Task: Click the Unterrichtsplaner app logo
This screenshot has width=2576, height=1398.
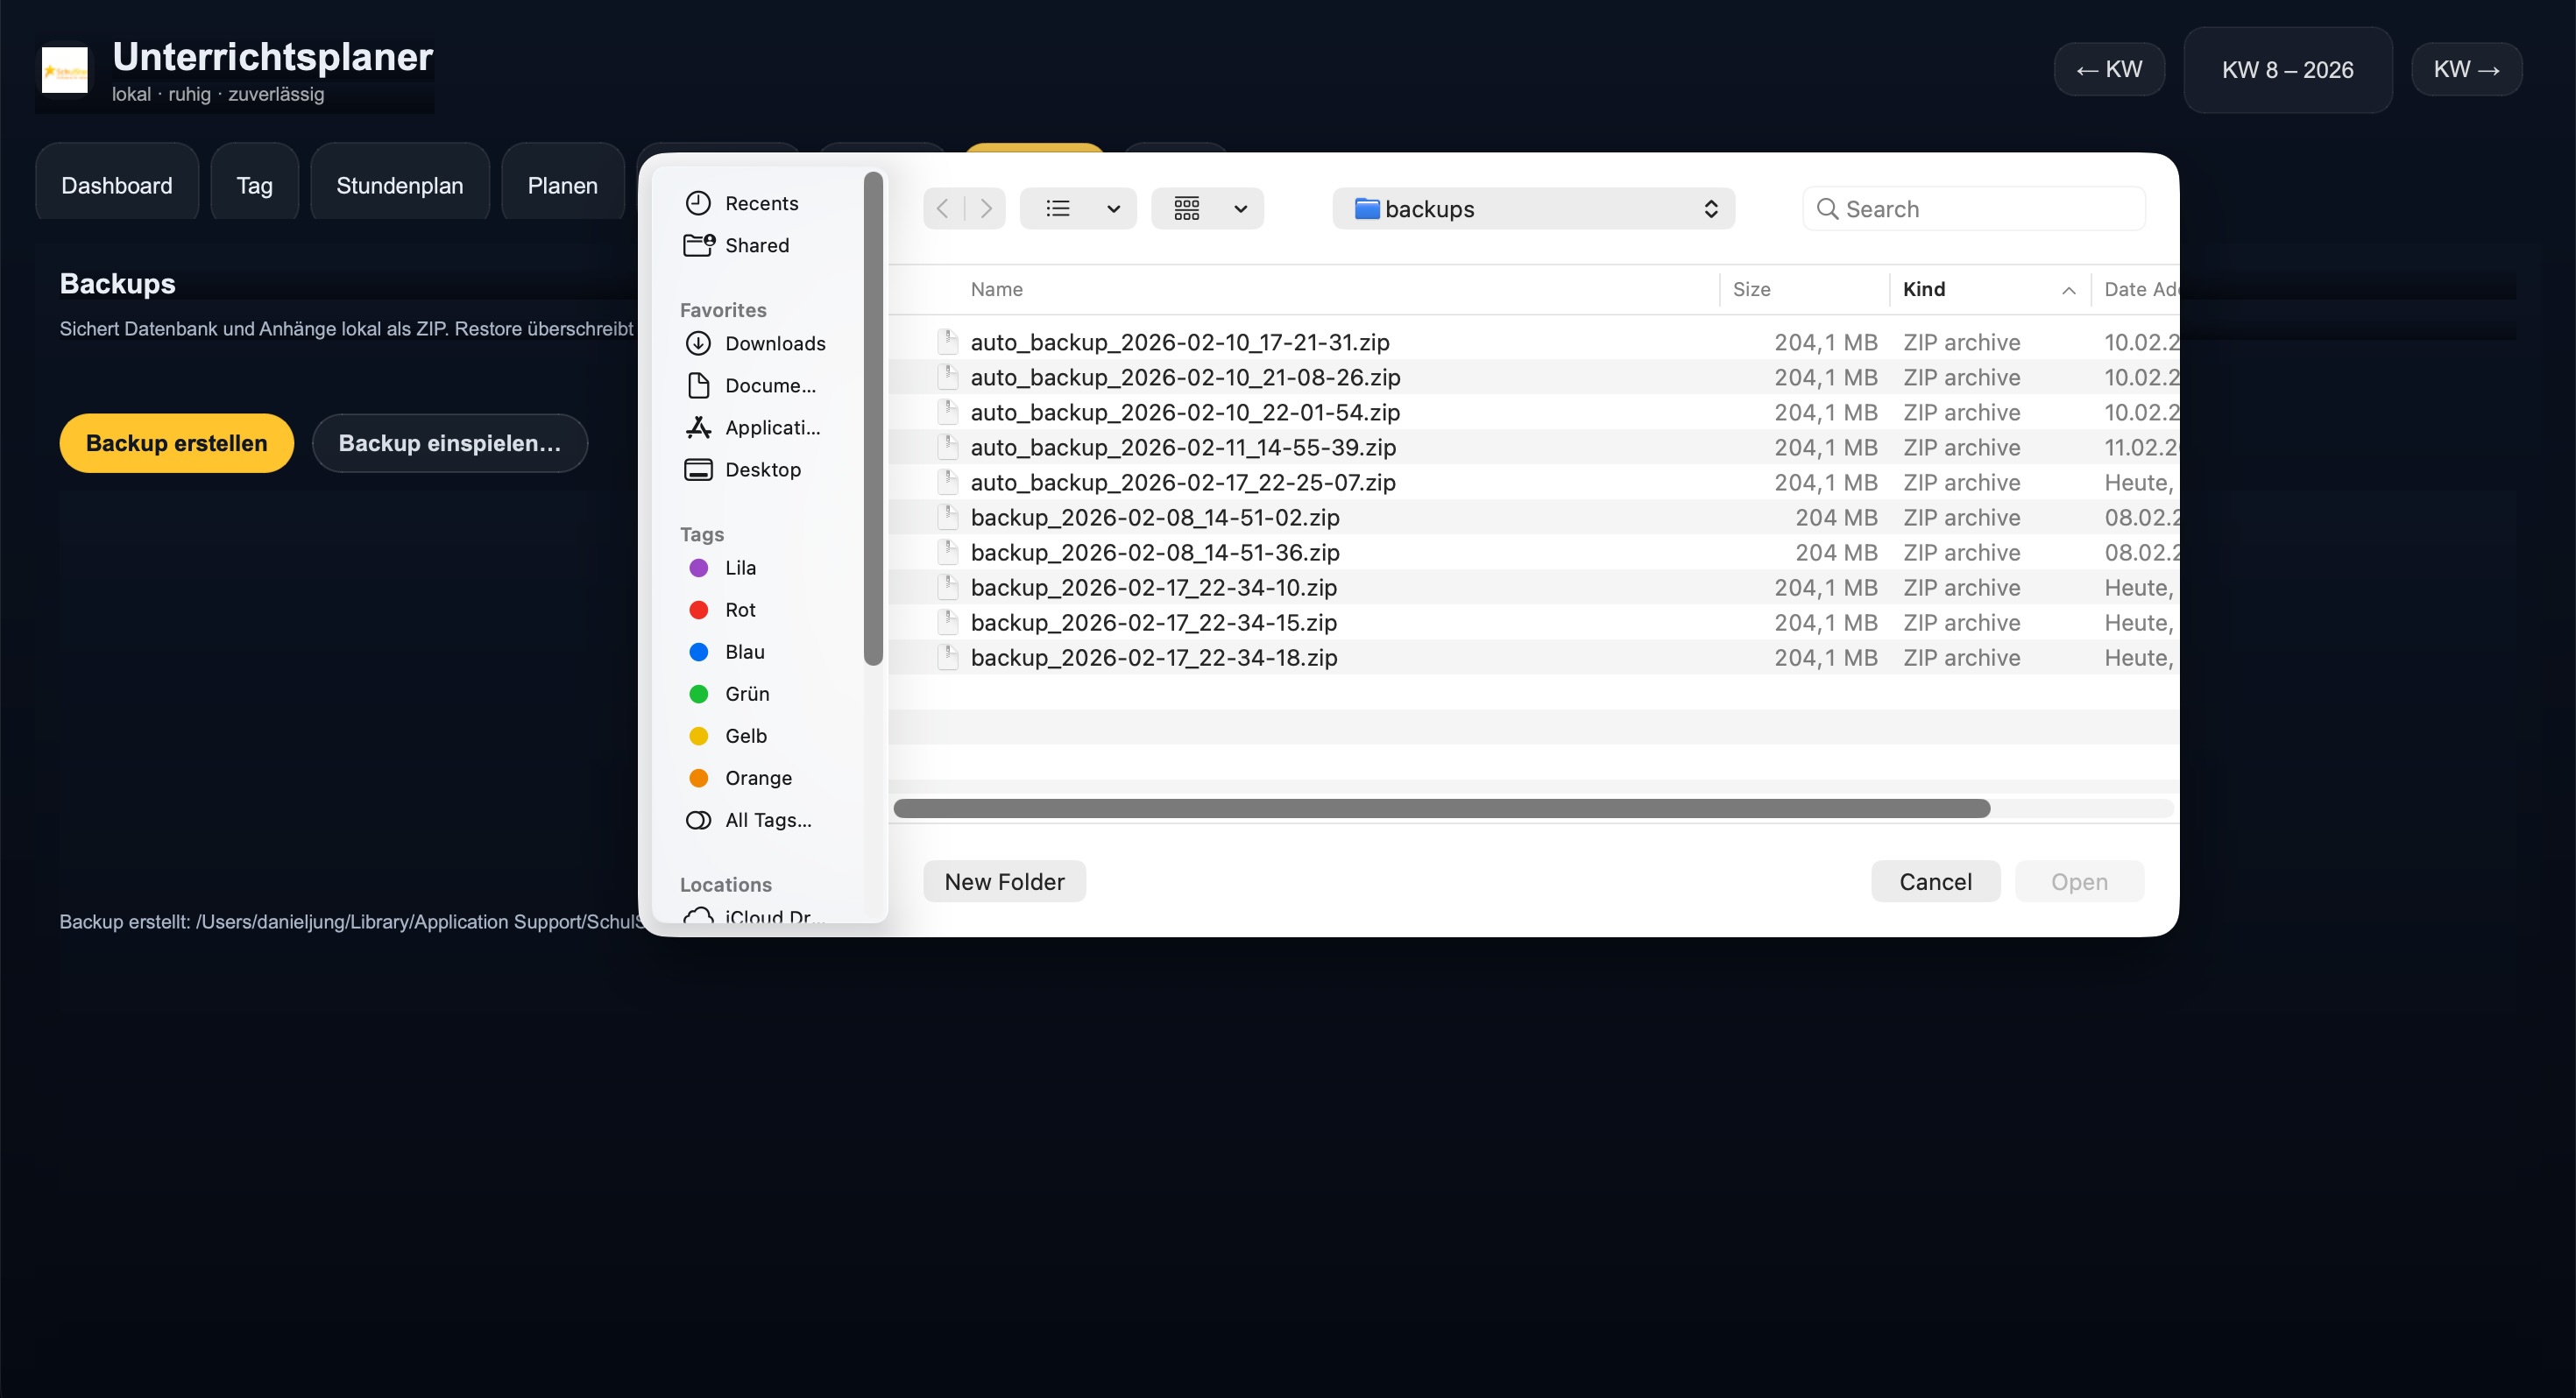Action: click(65, 71)
